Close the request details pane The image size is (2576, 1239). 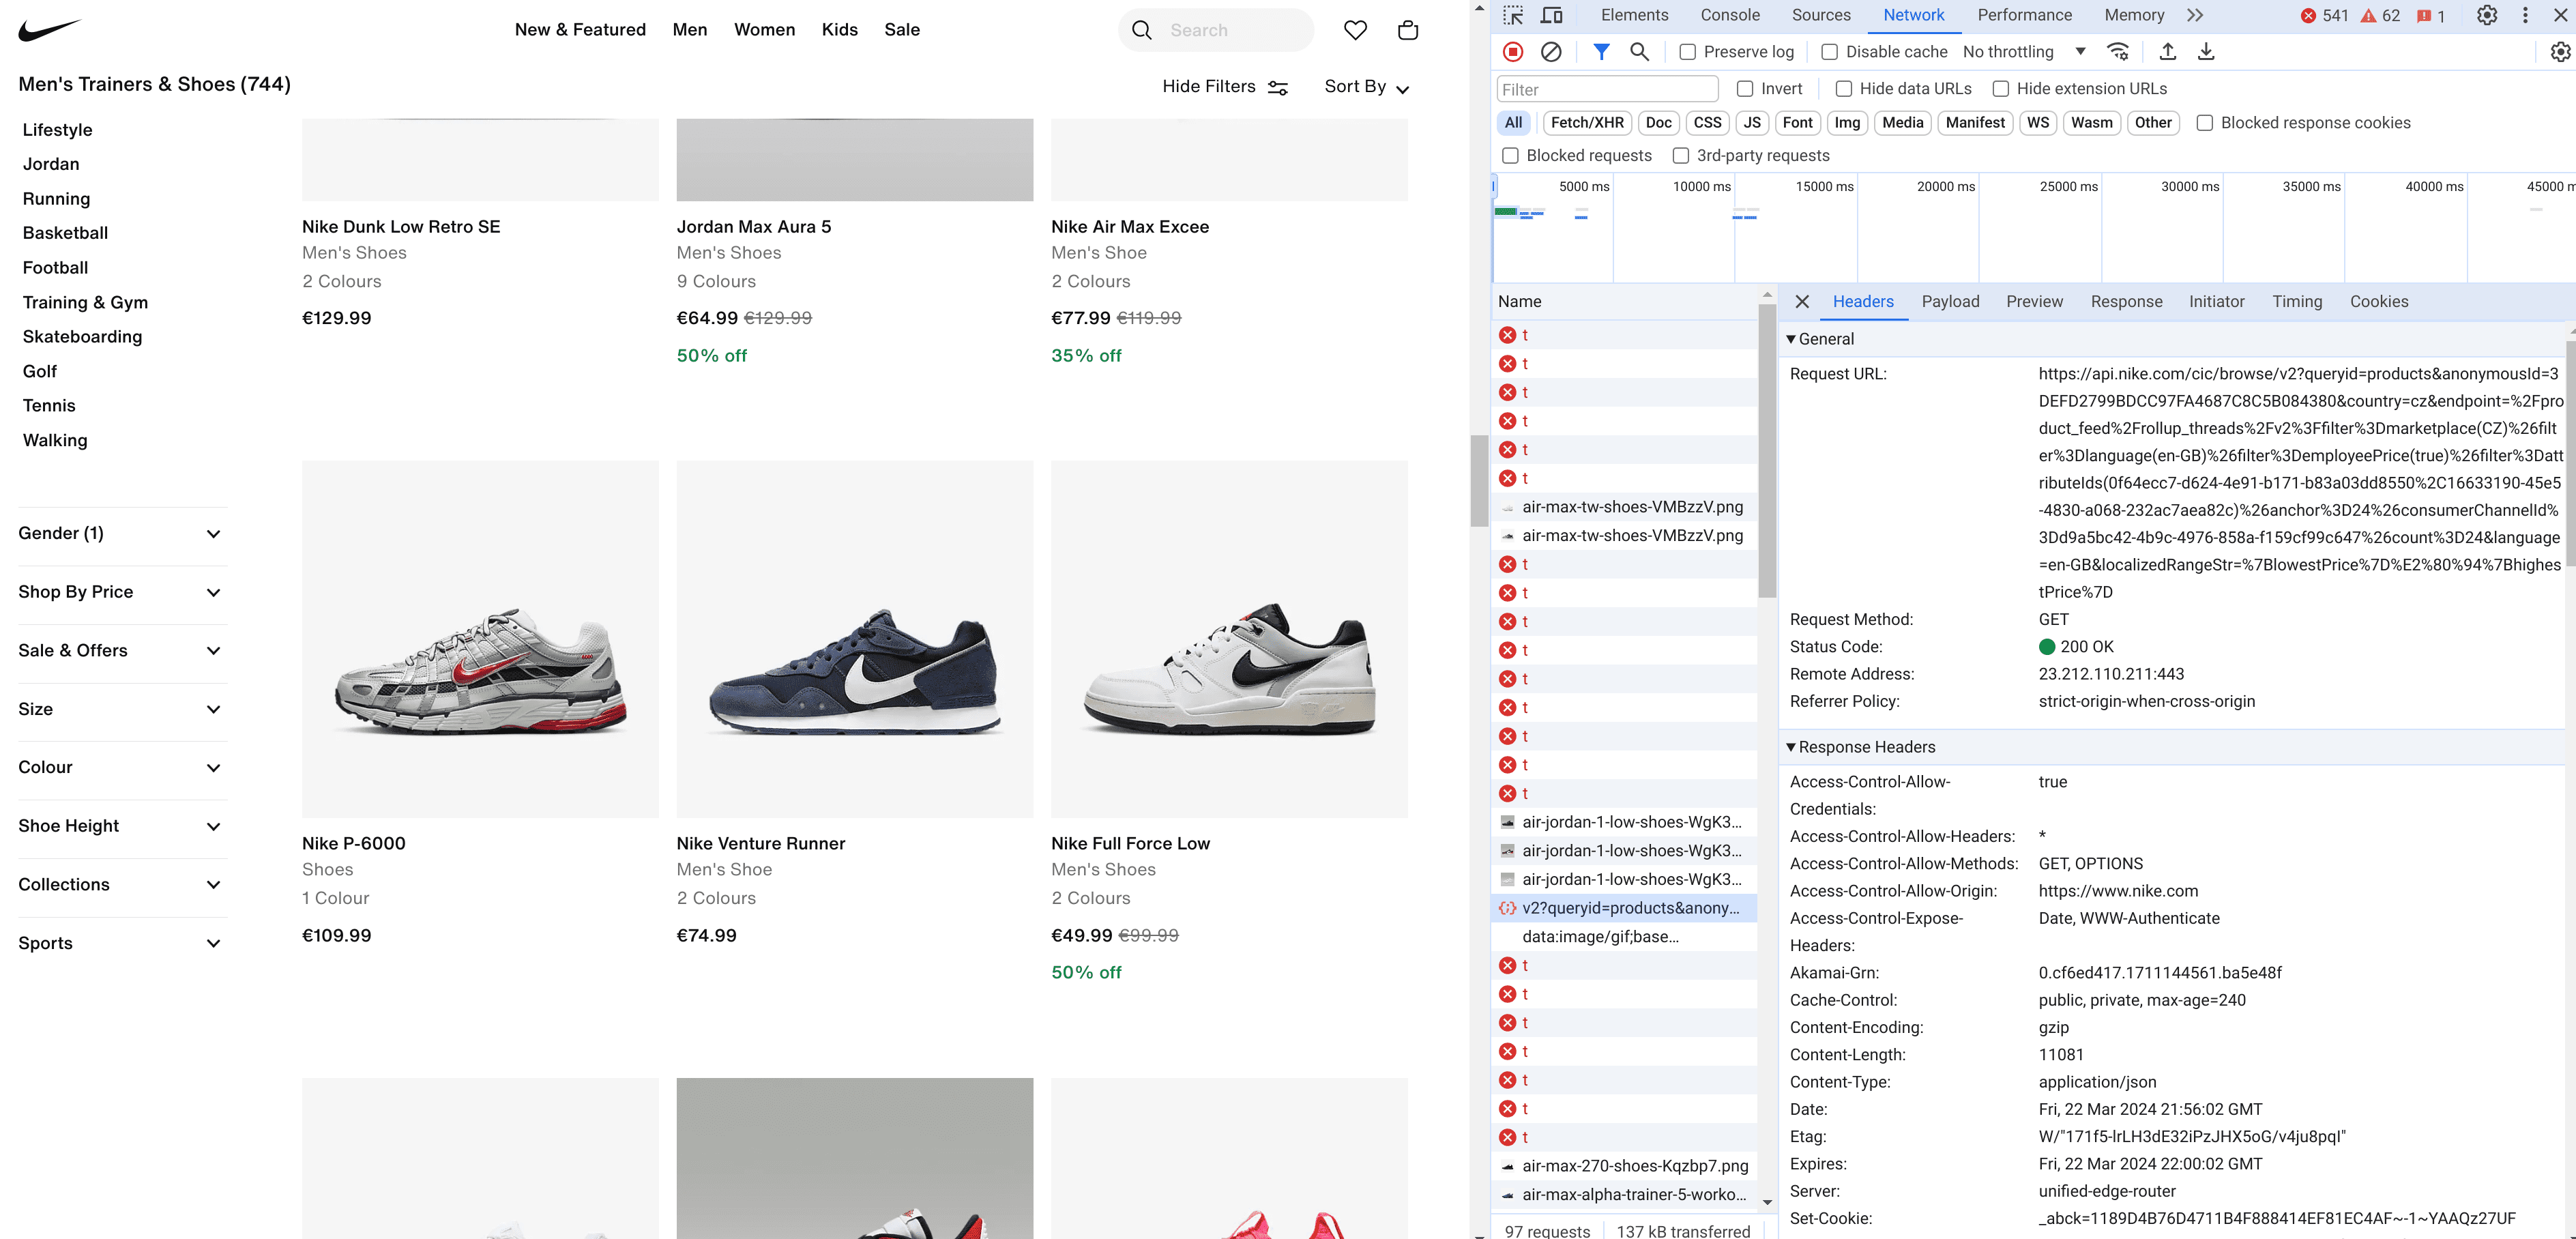coord(1802,302)
